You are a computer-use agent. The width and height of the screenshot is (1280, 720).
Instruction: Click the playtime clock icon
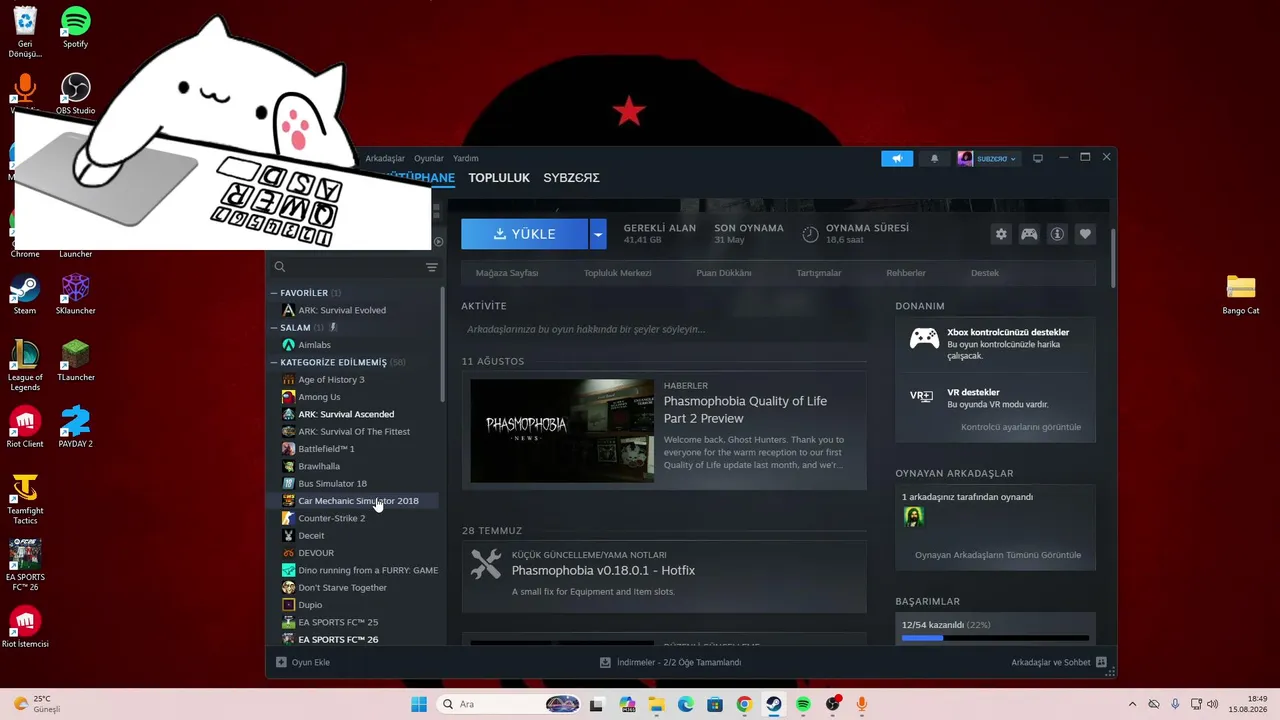tap(810, 234)
